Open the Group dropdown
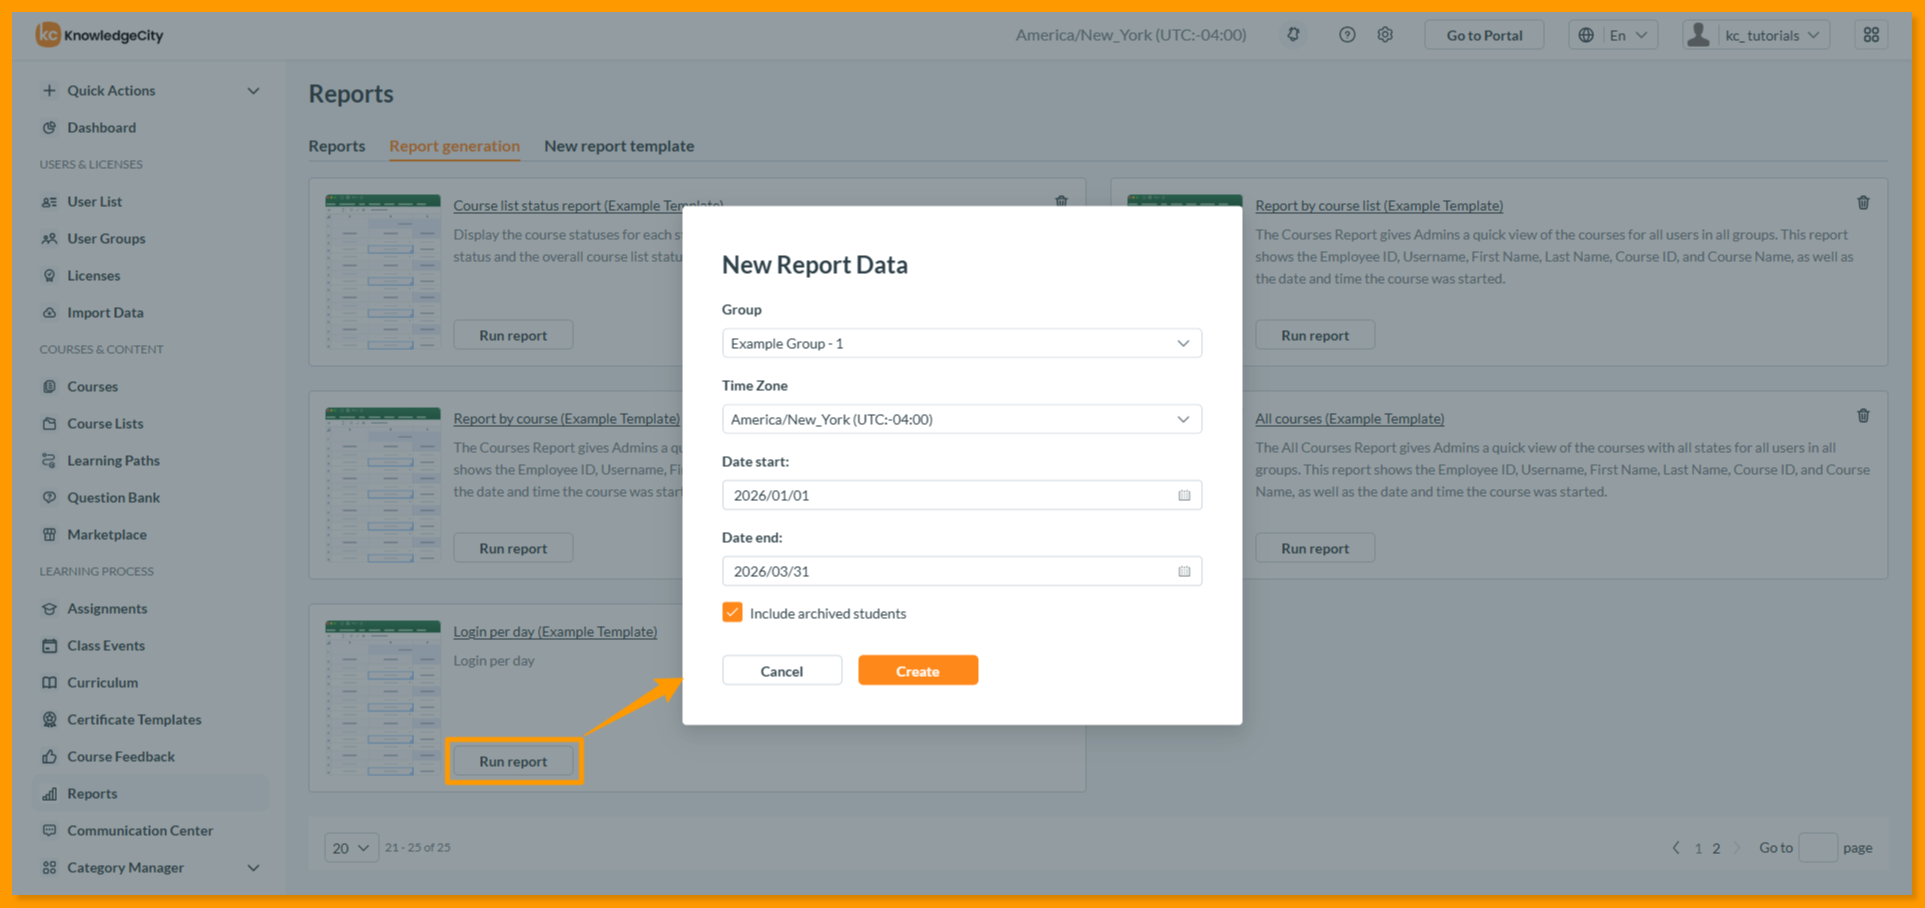The height and width of the screenshot is (908, 1925). tap(962, 343)
